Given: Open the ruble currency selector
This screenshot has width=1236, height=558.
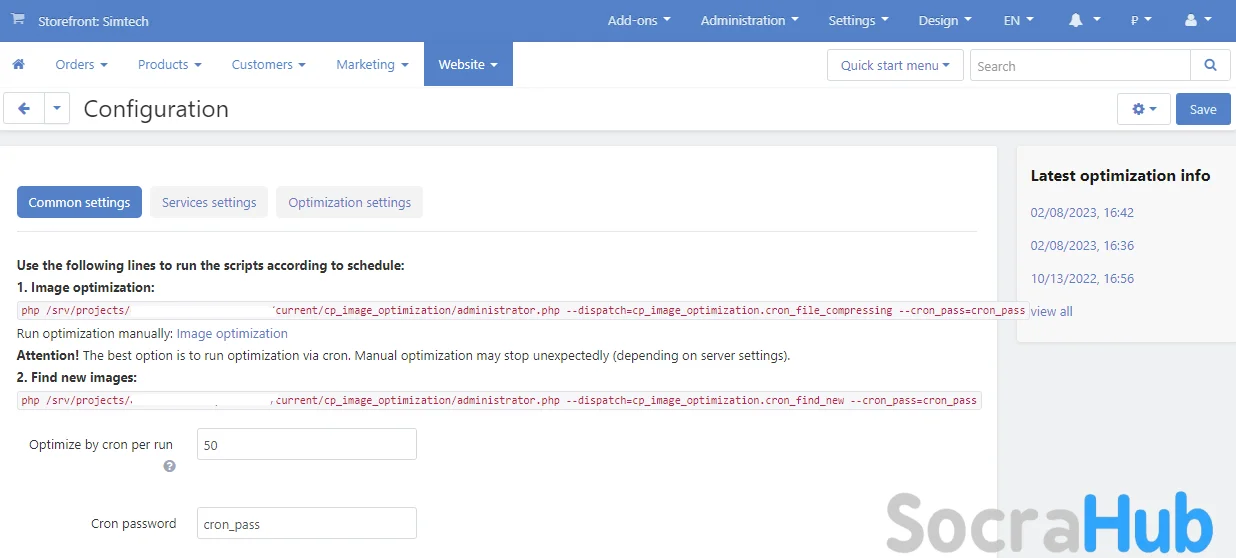Looking at the screenshot, I should click(1141, 20).
